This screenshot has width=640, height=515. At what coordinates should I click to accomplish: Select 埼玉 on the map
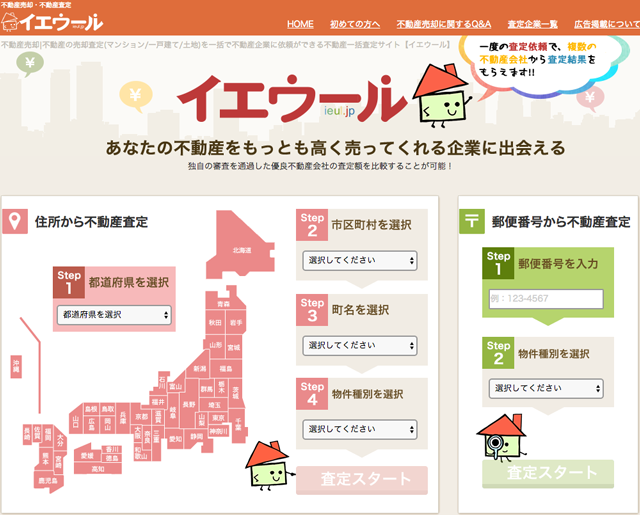(214, 405)
